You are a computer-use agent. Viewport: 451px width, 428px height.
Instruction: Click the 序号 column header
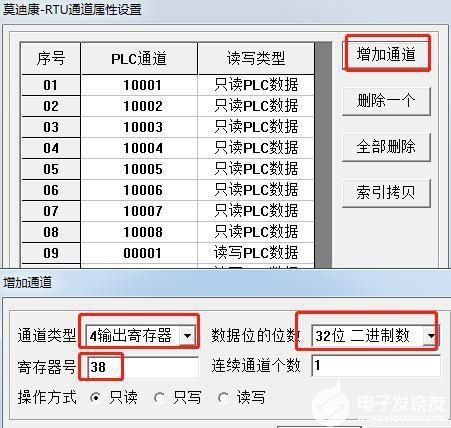[x=51, y=59]
